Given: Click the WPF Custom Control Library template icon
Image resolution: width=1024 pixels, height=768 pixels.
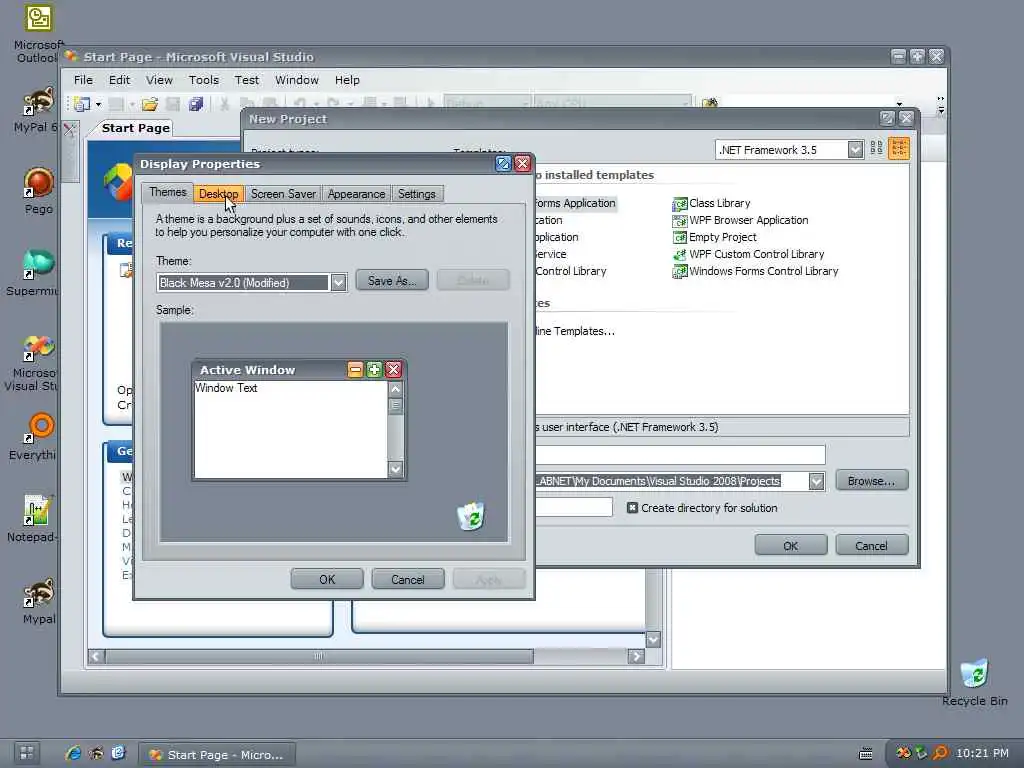Looking at the screenshot, I should click(679, 255).
